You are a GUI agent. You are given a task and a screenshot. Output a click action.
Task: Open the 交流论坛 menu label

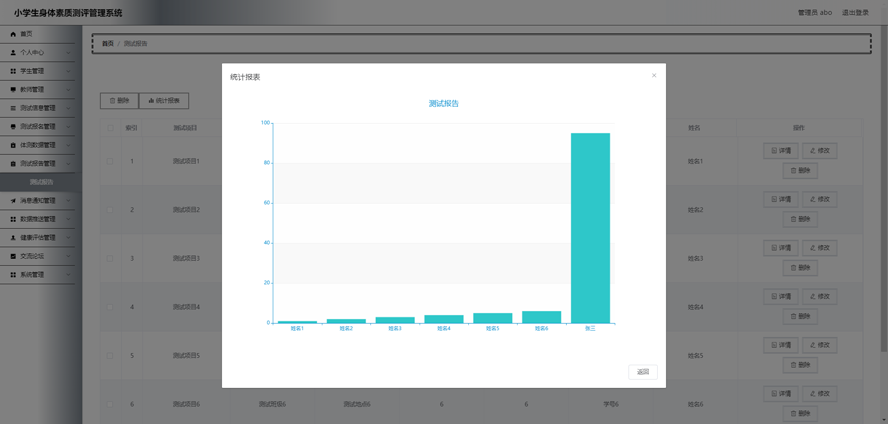click(x=32, y=256)
